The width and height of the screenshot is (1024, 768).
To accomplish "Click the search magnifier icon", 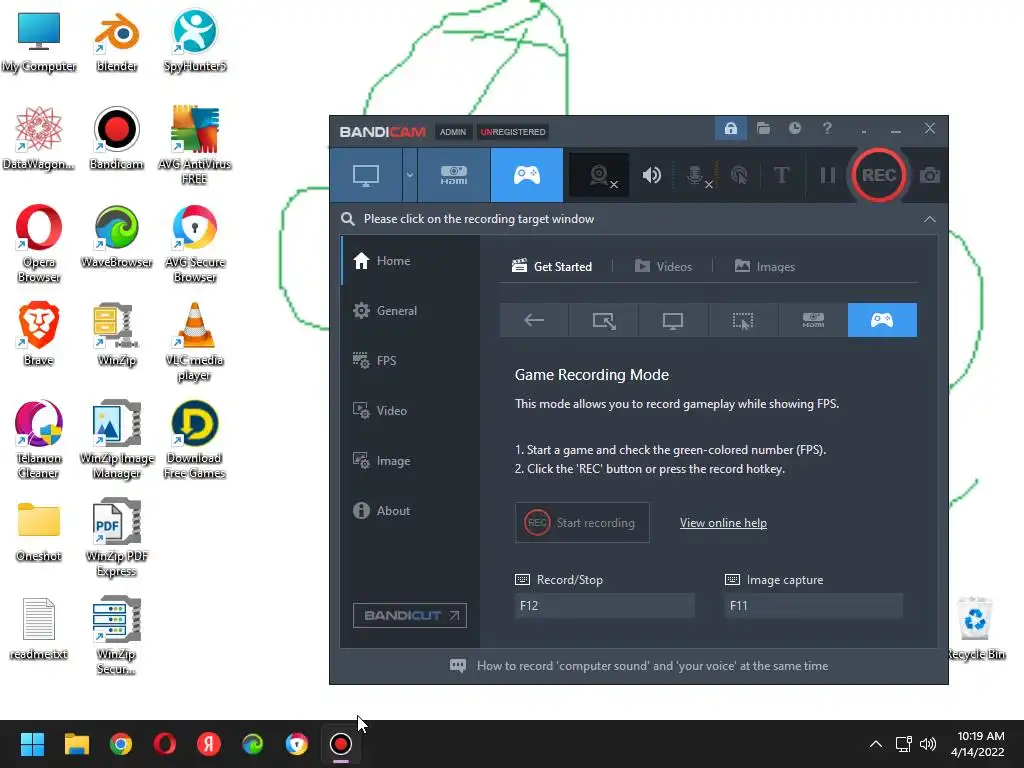I will [348, 219].
